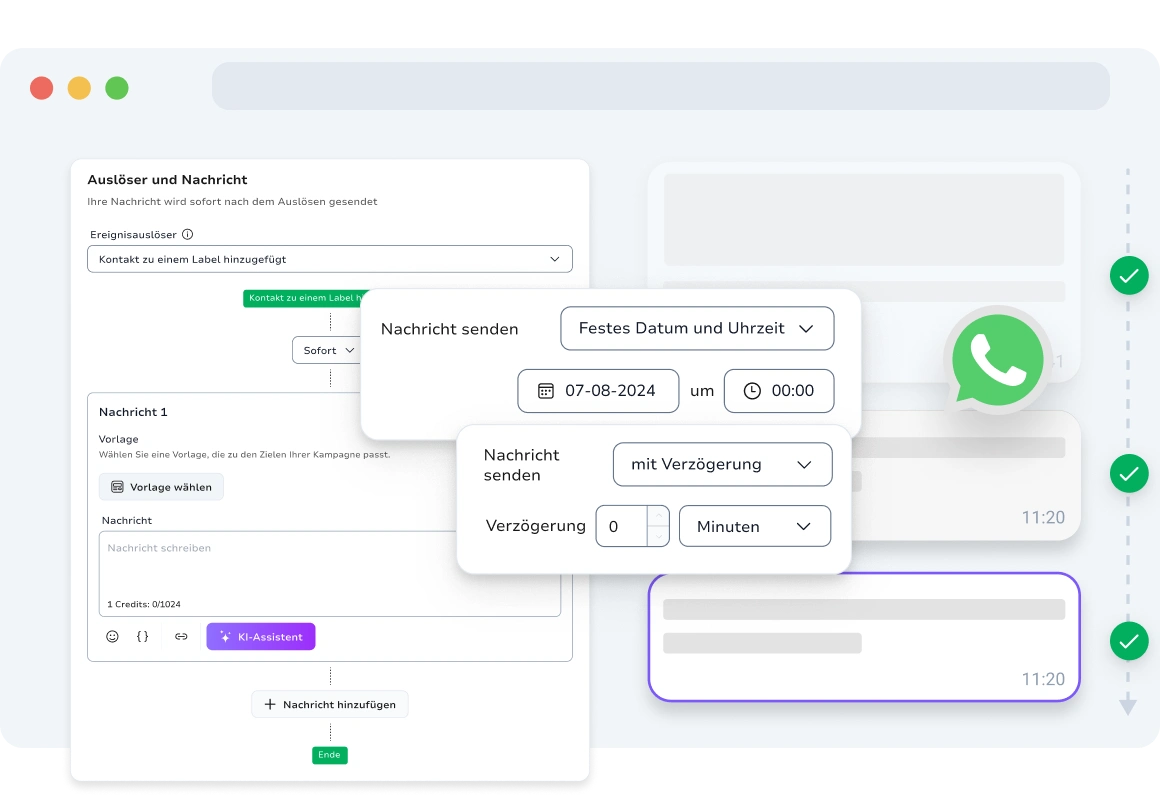Viewport: 1160px width, 796px height.
Task: Click Nachricht hinzufügen to add message
Action: pyautogui.click(x=329, y=704)
